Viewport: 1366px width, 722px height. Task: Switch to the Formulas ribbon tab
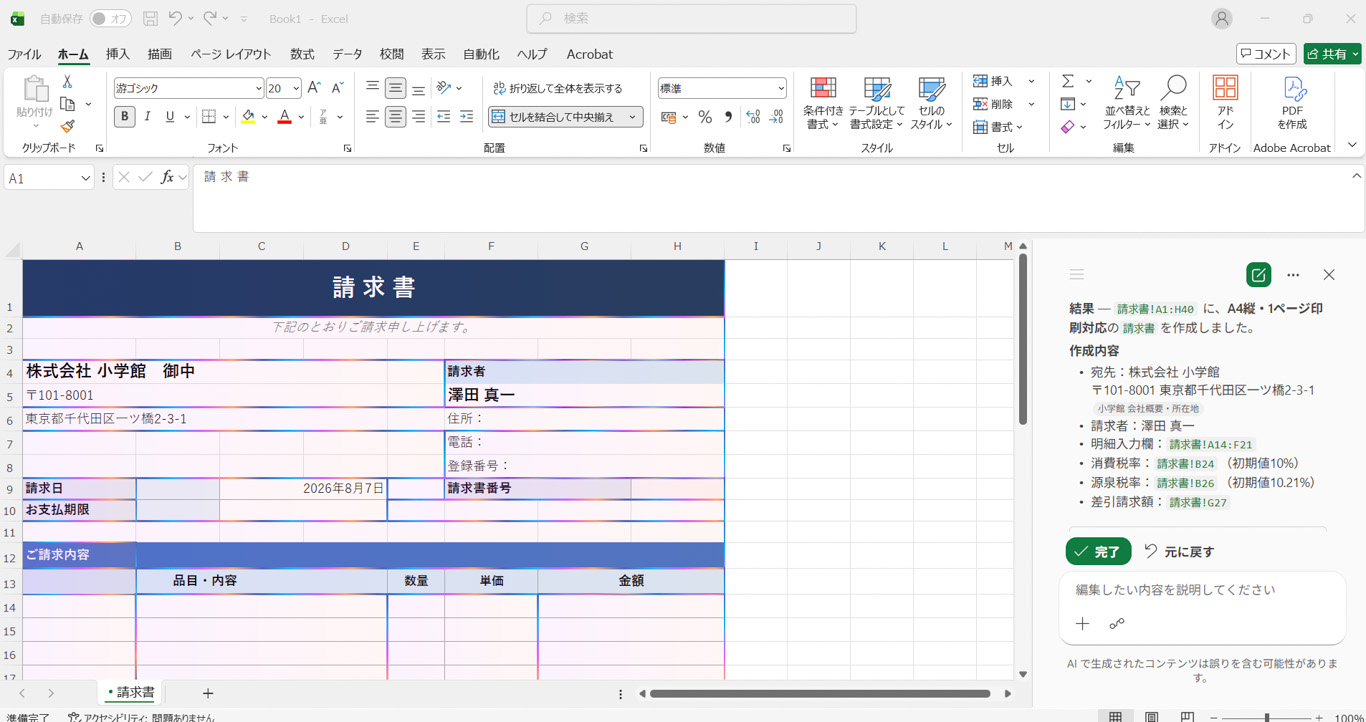[x=302, y=54]
